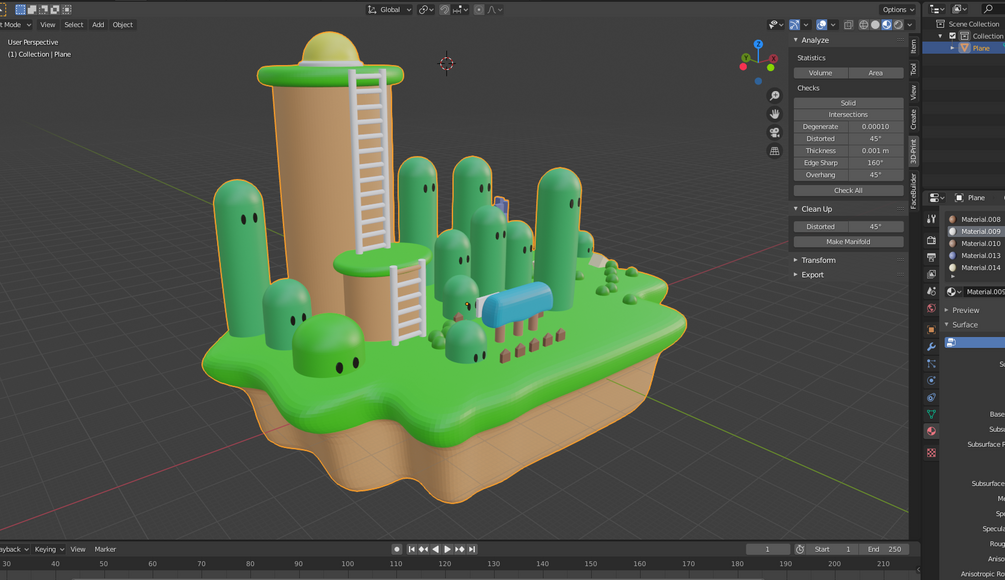Expand the Export panel
This screenshot has height=580, width=1005.
point(796,275)
